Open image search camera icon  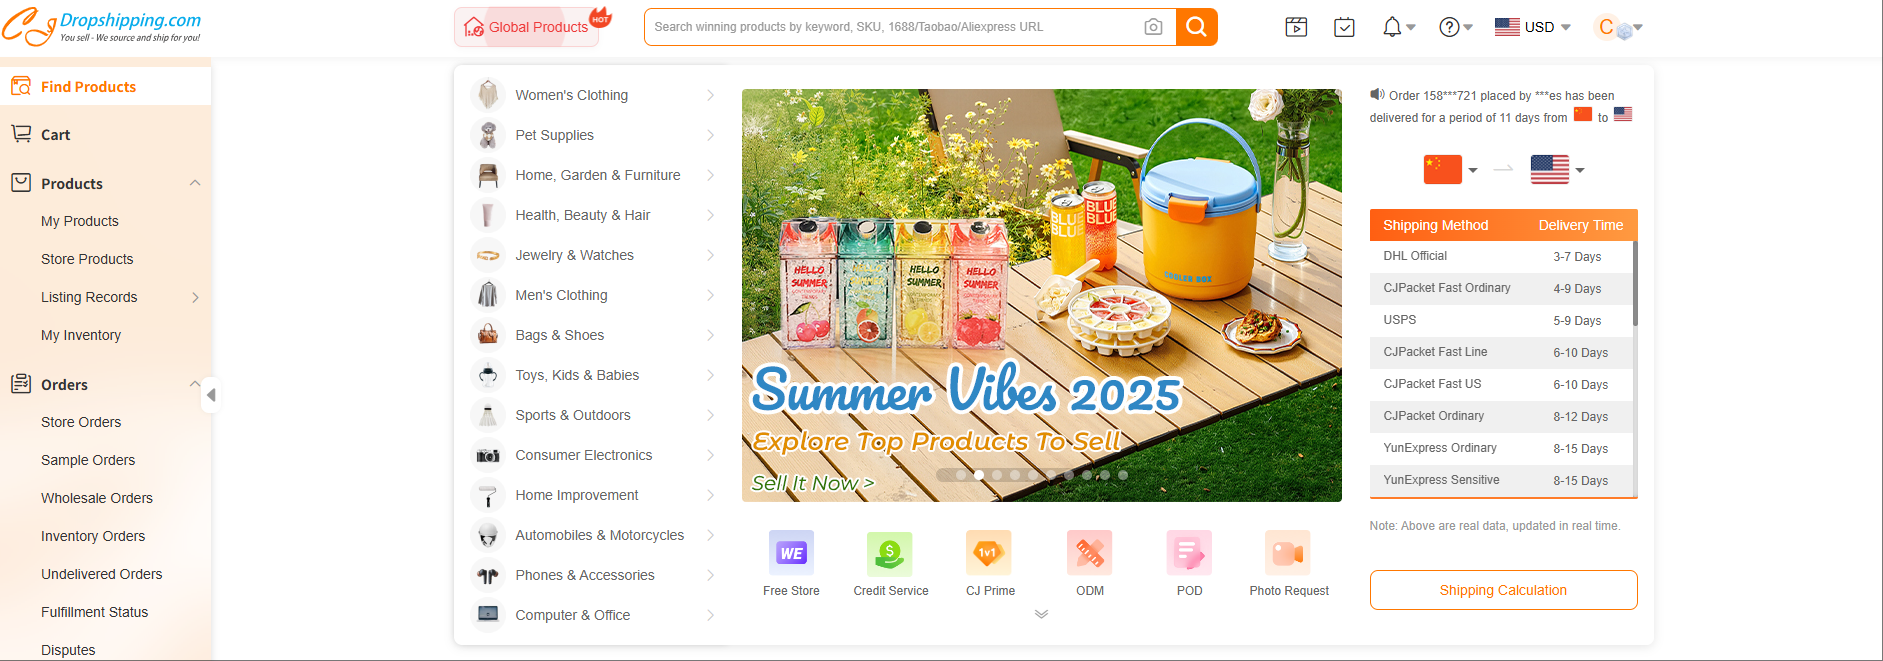(x=1153, y=27)
